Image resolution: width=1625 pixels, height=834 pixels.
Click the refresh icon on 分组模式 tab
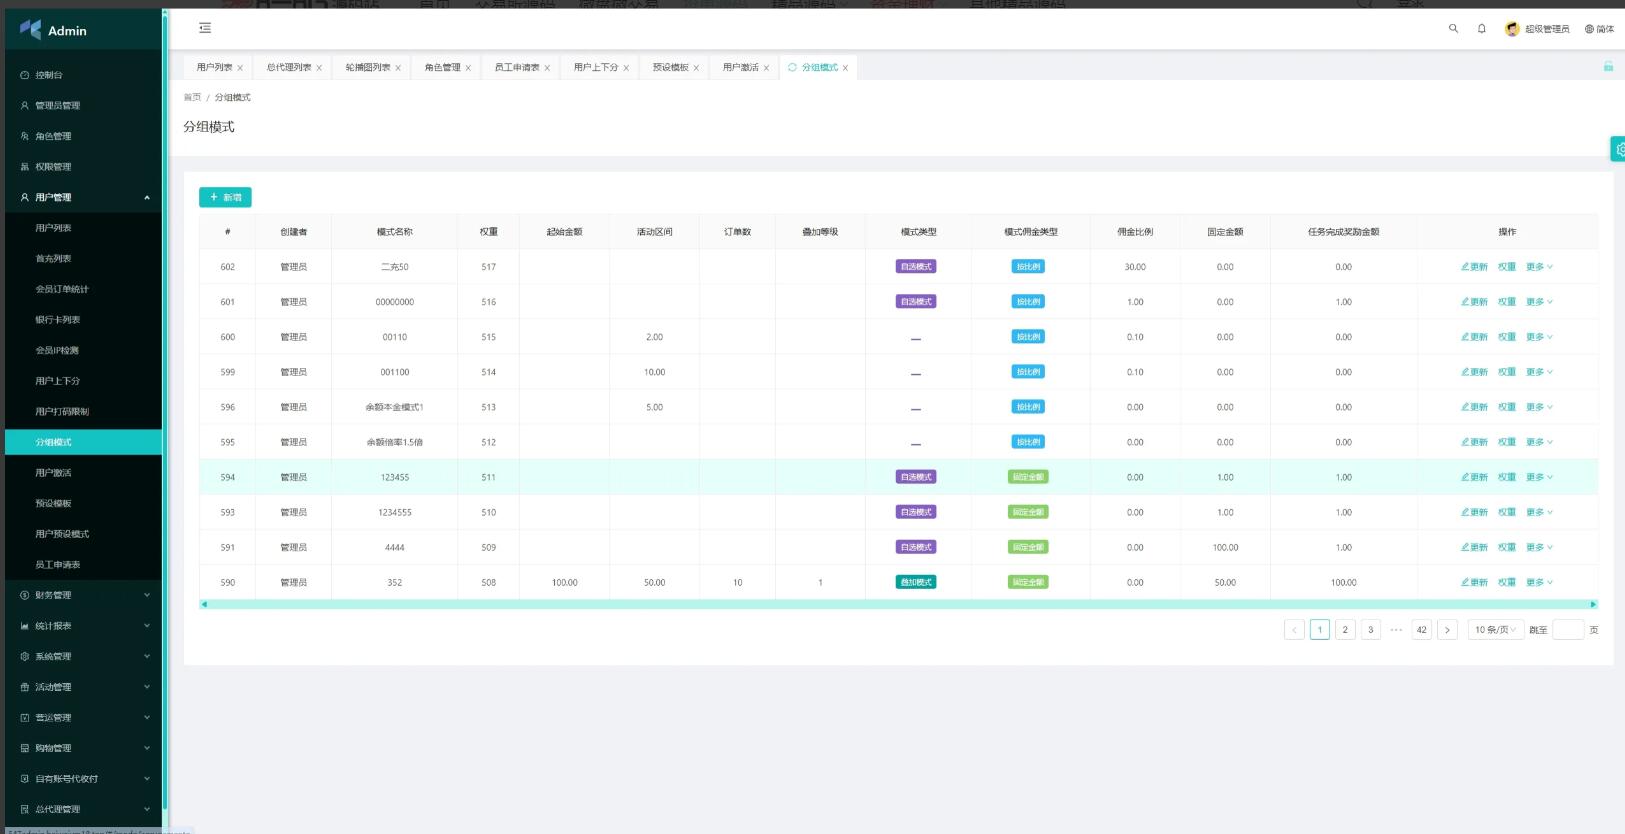(792, 68)
